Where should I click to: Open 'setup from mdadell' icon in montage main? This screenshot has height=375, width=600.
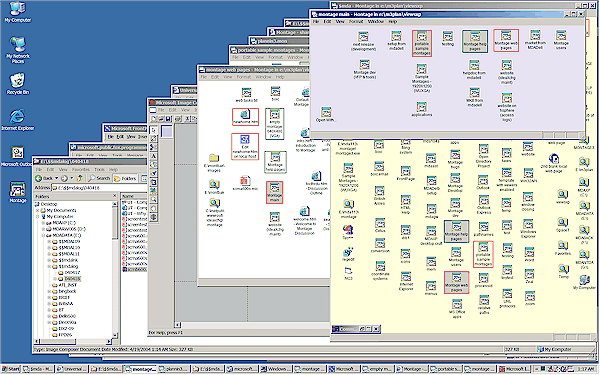pos(396,41)
